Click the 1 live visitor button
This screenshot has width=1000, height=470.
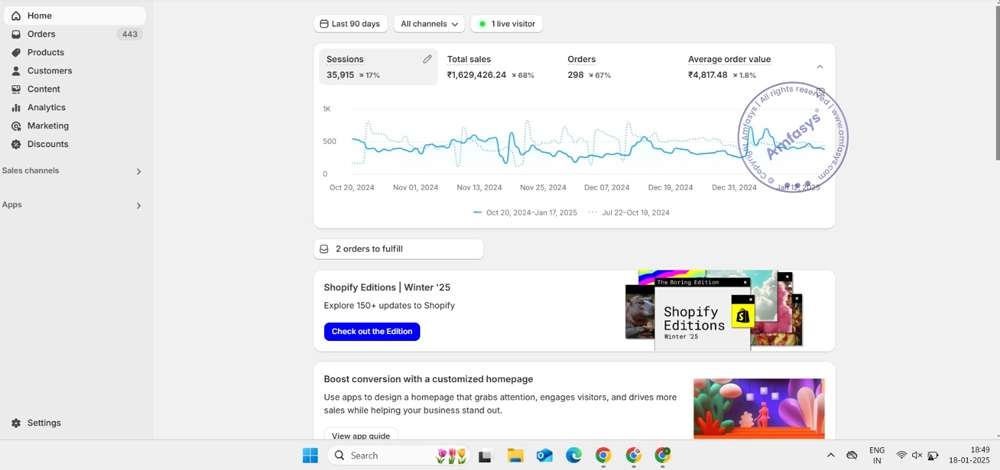pyautogui.click(x=507, y=24)
